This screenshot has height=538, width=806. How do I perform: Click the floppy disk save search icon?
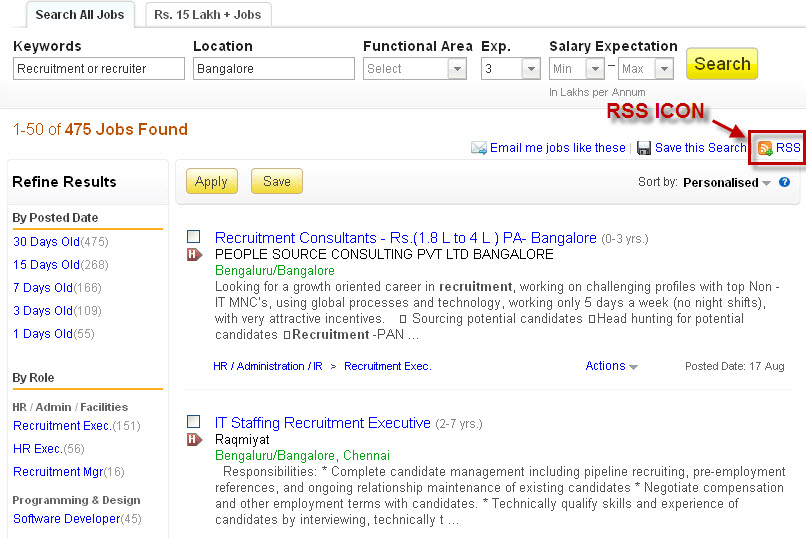(644, 148)
